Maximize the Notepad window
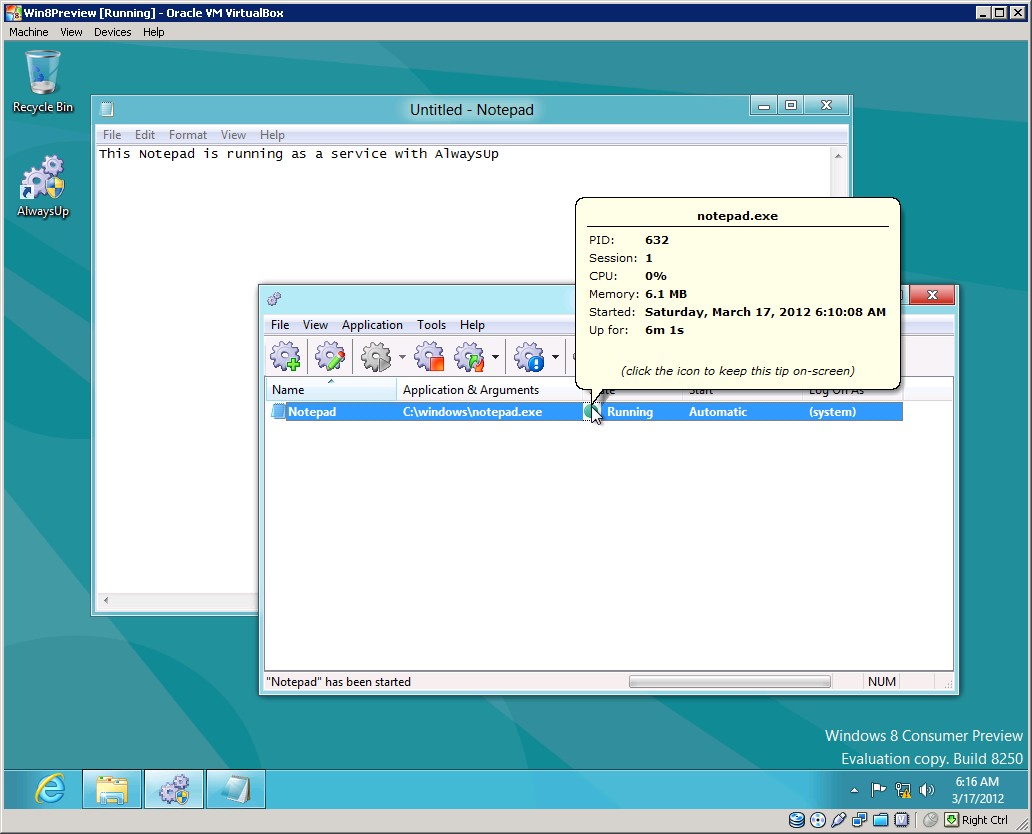This screenshot has width=1032, height=834. pos(791,105)
